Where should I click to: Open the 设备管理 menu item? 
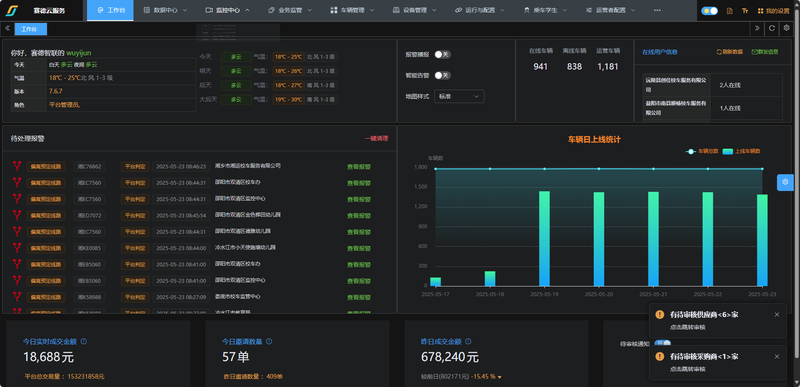coord(415,10)
